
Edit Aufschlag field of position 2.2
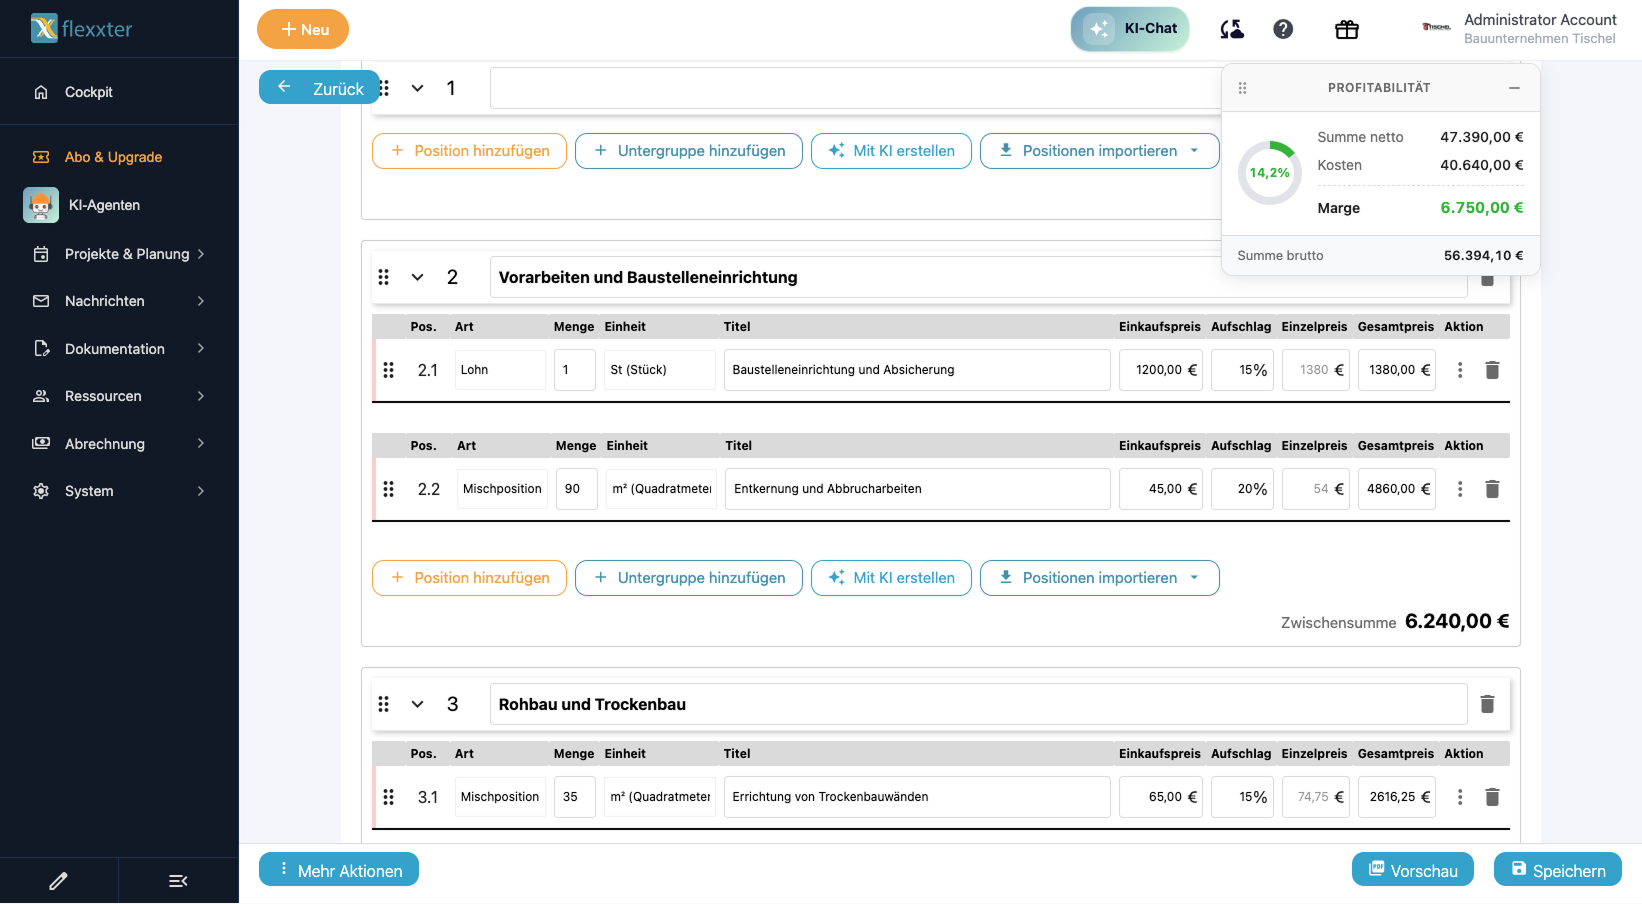1242,489
